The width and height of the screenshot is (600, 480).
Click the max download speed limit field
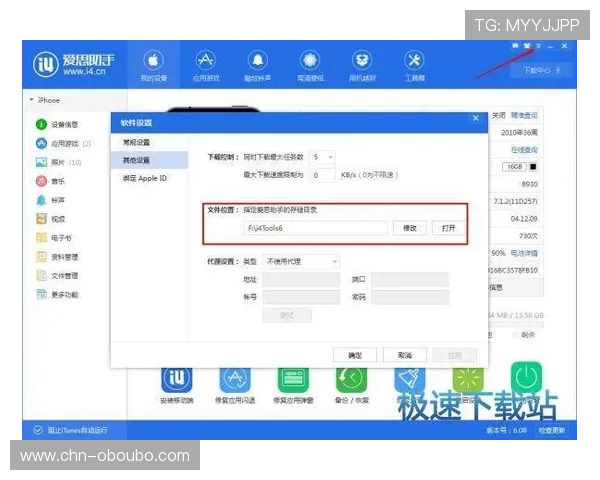click(x=323, y=175)
